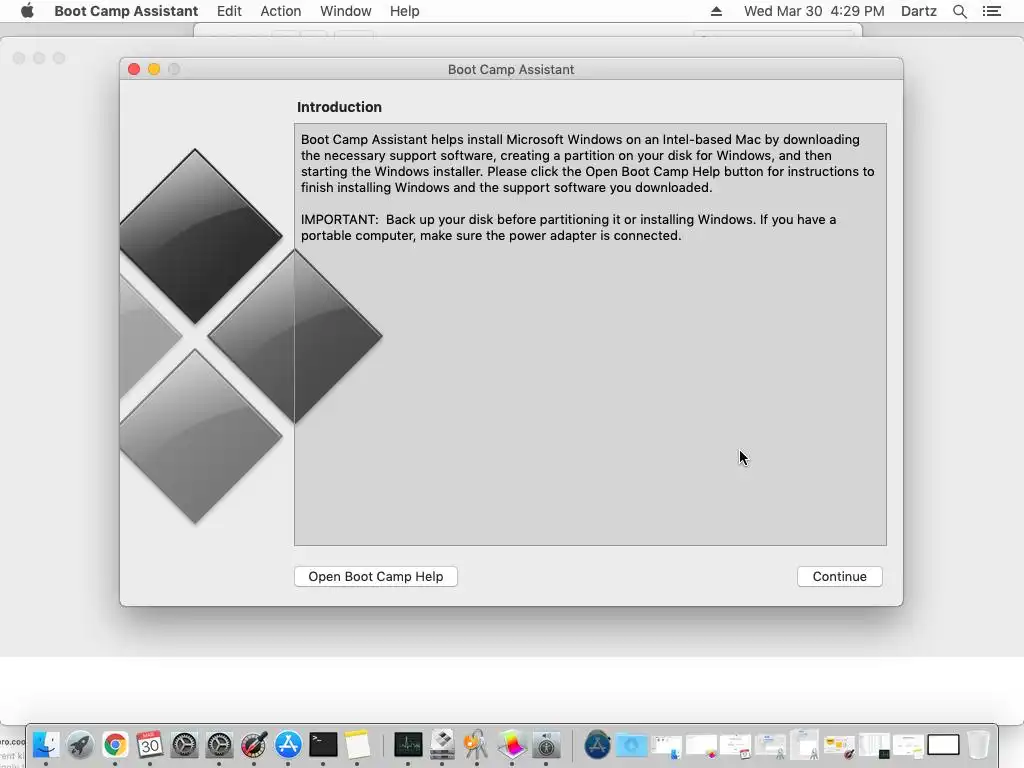Click the Boot Camp Assistant window title
This screenshot has width=1024, height=768.
coord(511,69)
